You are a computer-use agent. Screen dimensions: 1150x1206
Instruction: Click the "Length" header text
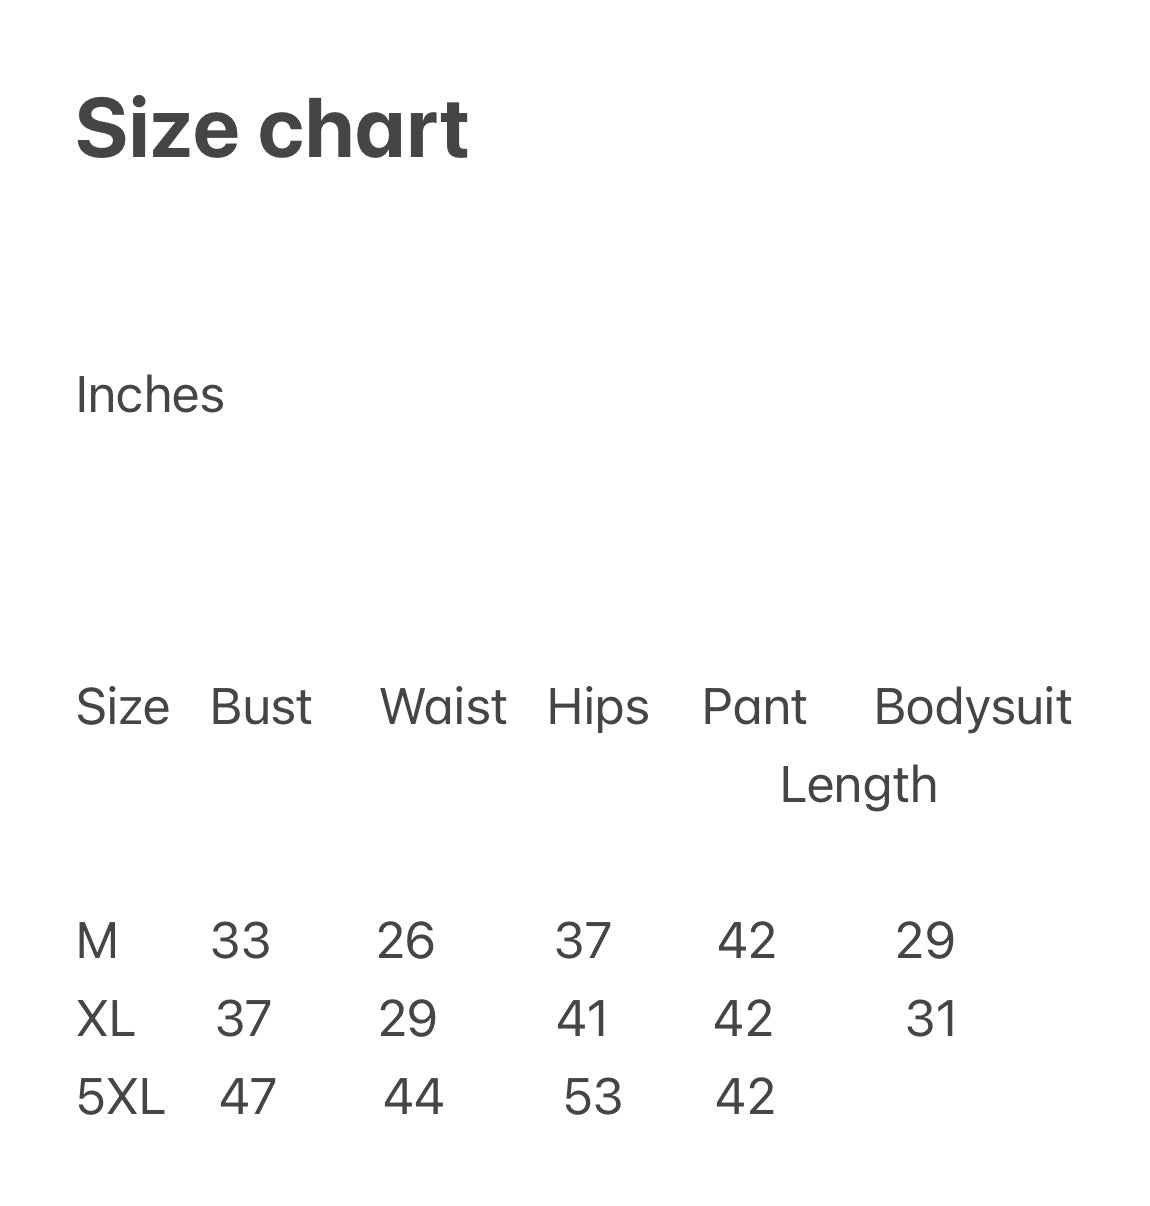858,785
